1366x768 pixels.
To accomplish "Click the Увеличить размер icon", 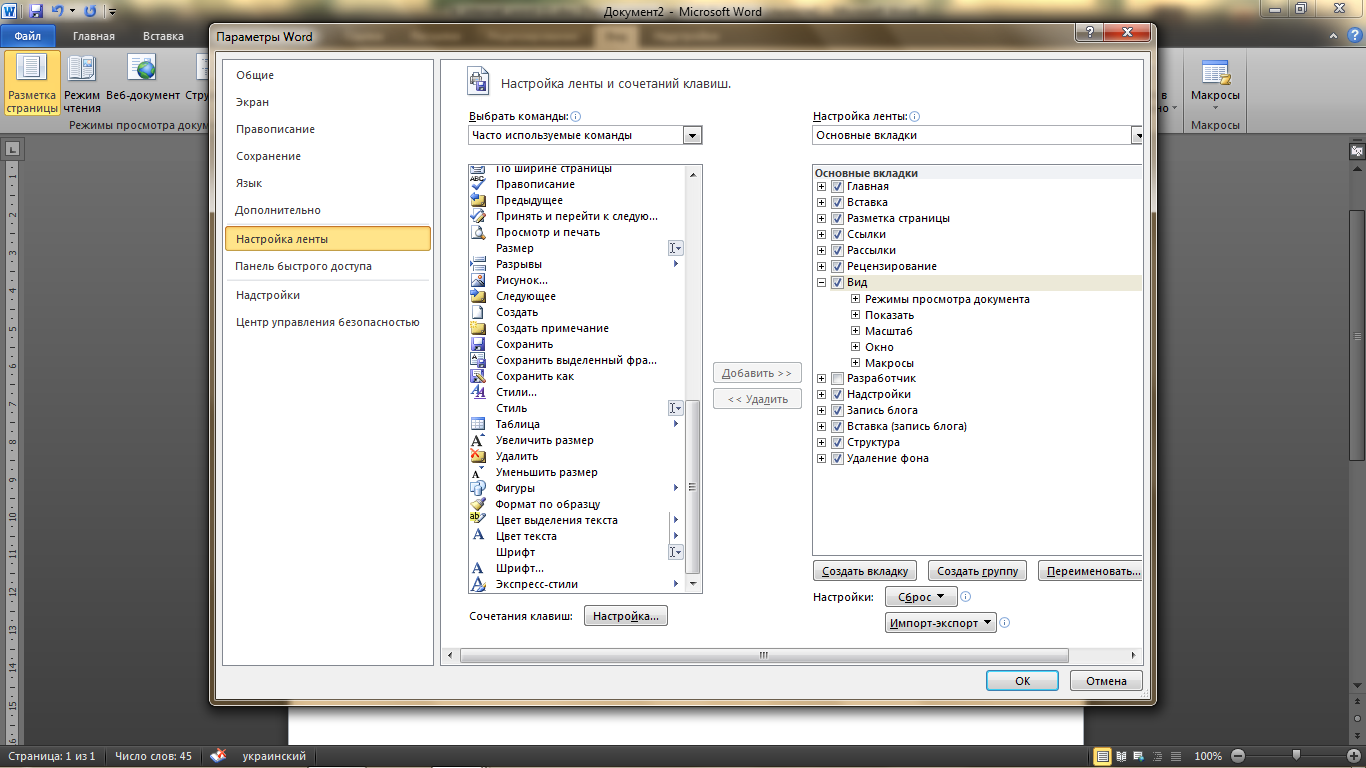I will click(x=478, y=440).
